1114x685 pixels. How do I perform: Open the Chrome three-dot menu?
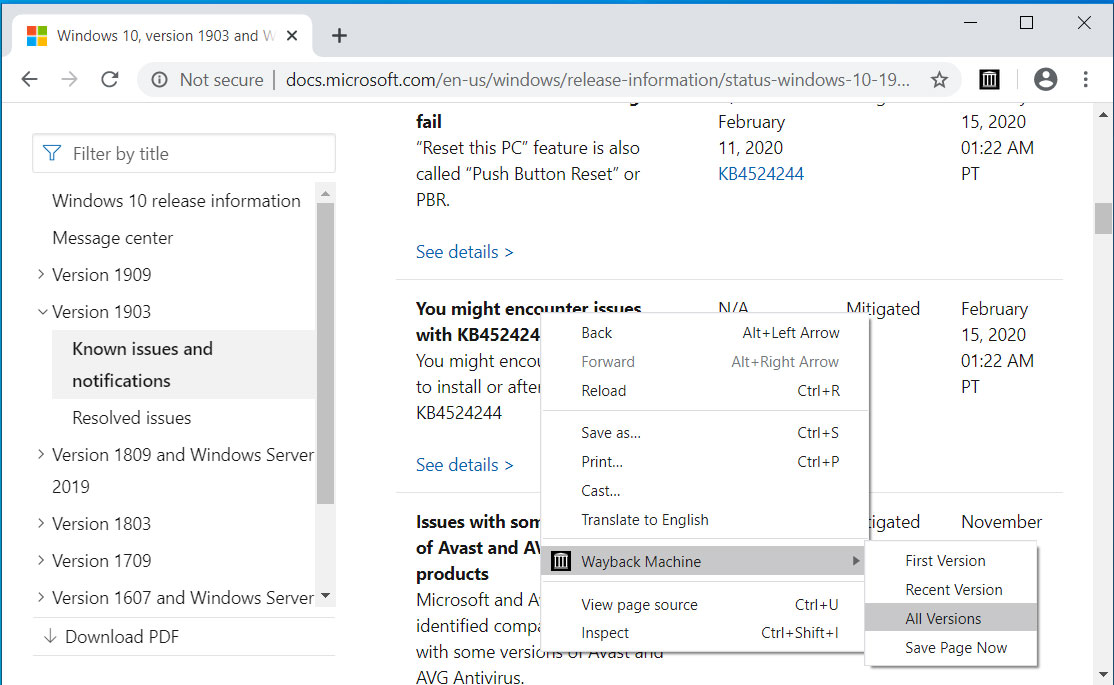tap(1086, 80)
